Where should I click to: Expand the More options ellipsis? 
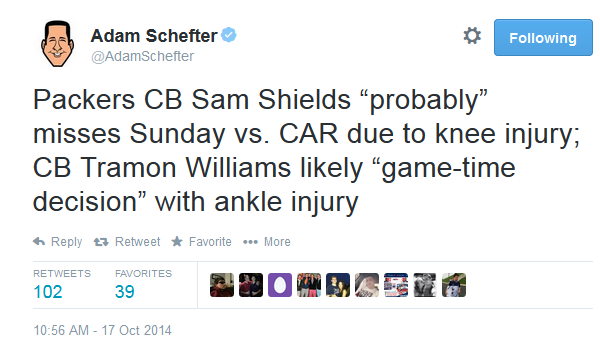(x=250, y=242)
